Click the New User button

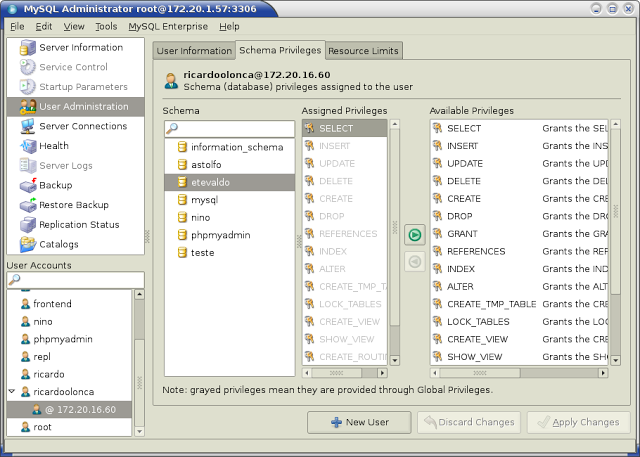(x=359, y=422)
